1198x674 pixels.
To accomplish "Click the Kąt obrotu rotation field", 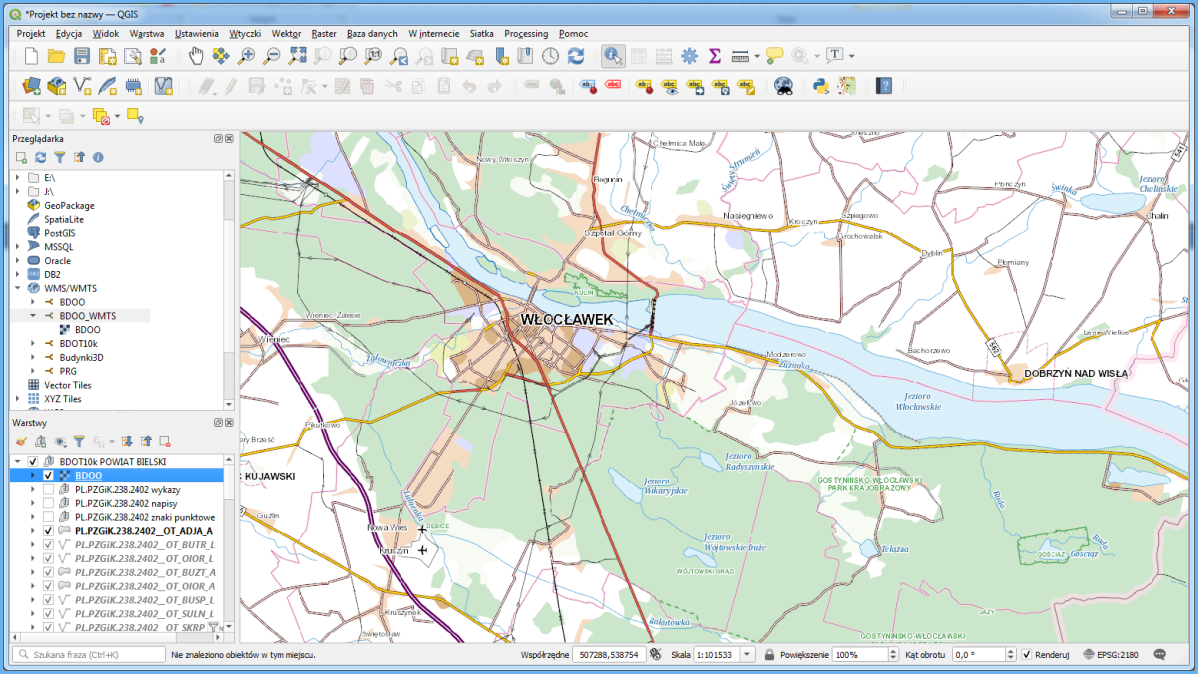I will tap(978, 655).
